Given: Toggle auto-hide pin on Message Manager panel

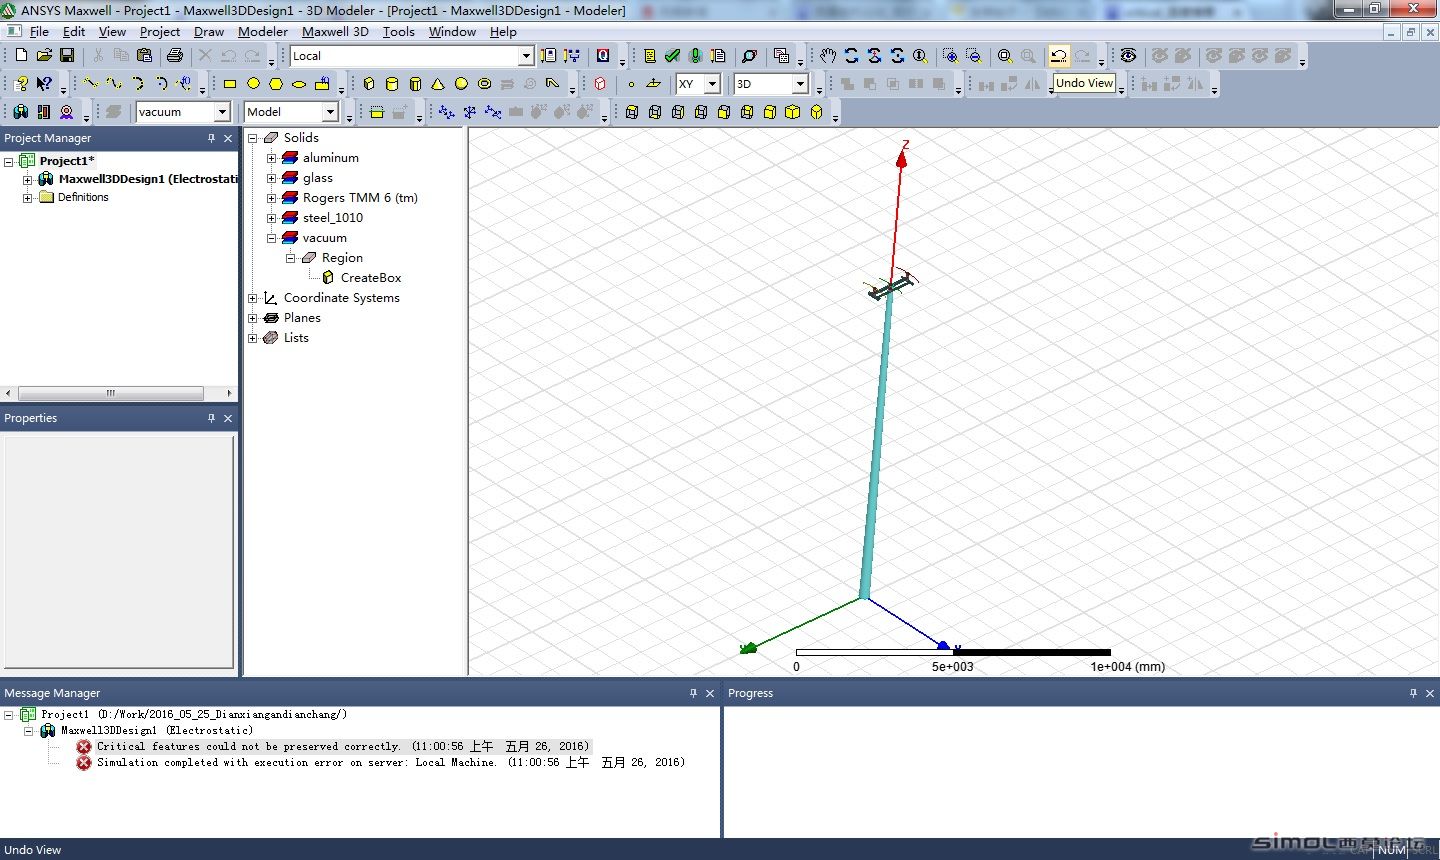Looking at the screenshot, I should pyautogui.click(x=693, y=693).
